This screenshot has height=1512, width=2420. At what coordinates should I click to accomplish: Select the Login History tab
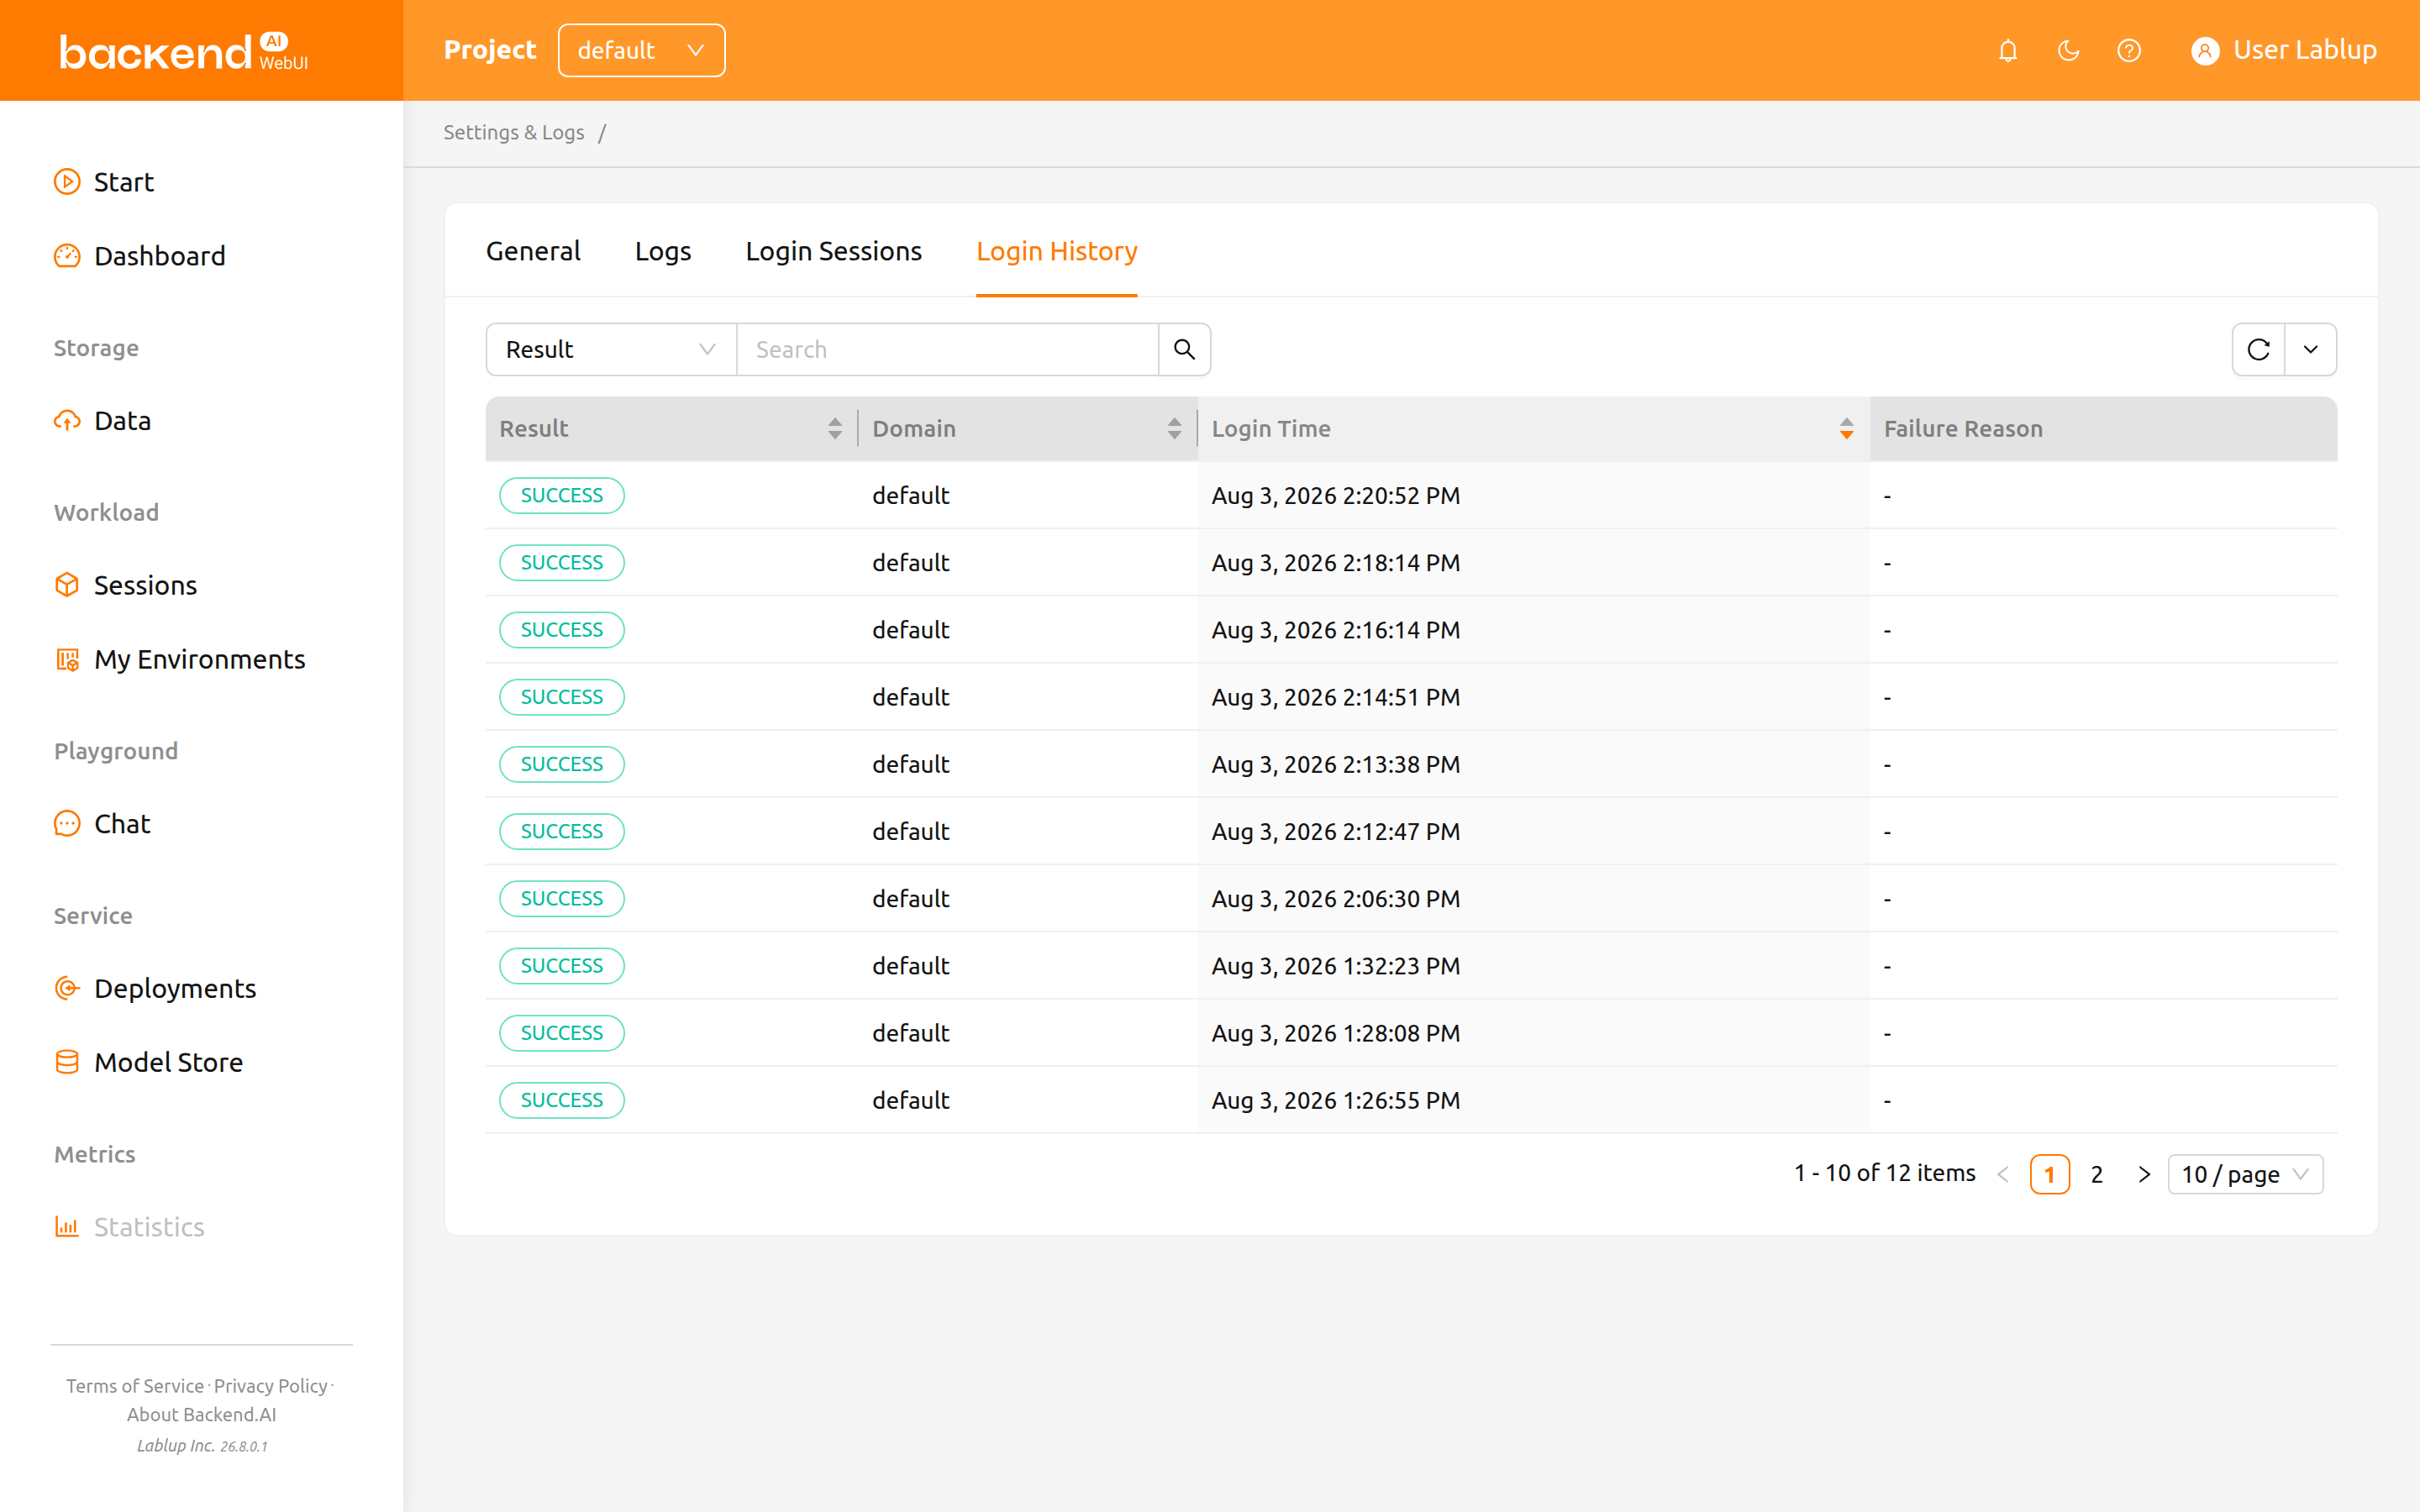[1057, 251]
